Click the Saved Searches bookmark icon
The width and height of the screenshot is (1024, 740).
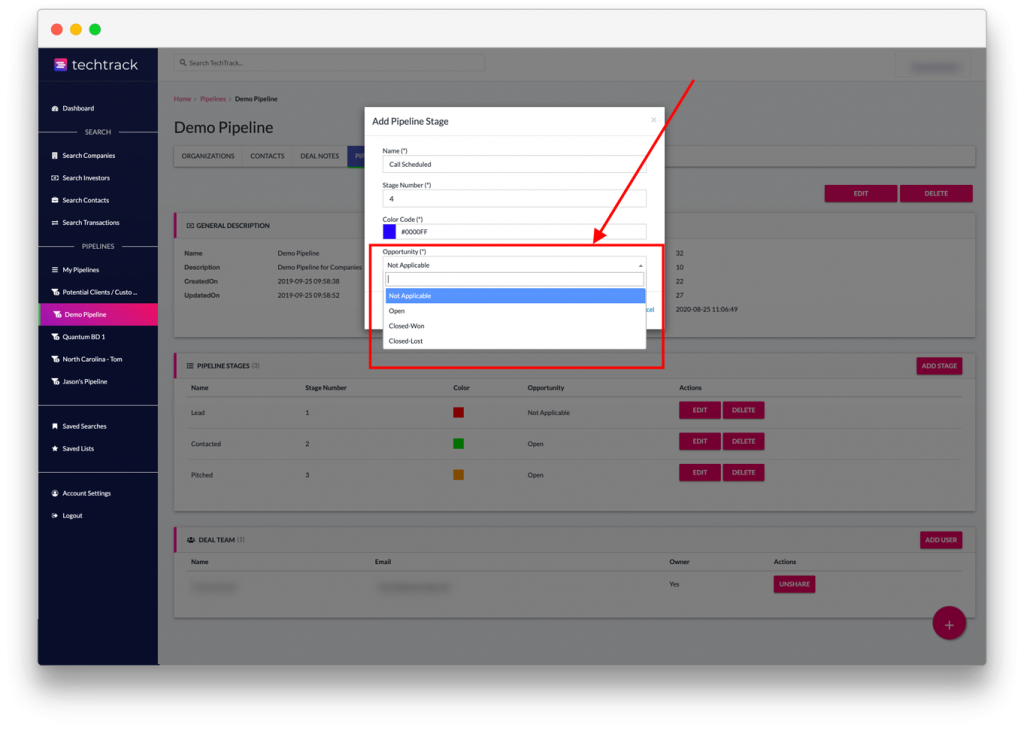(x=54, y=426)
